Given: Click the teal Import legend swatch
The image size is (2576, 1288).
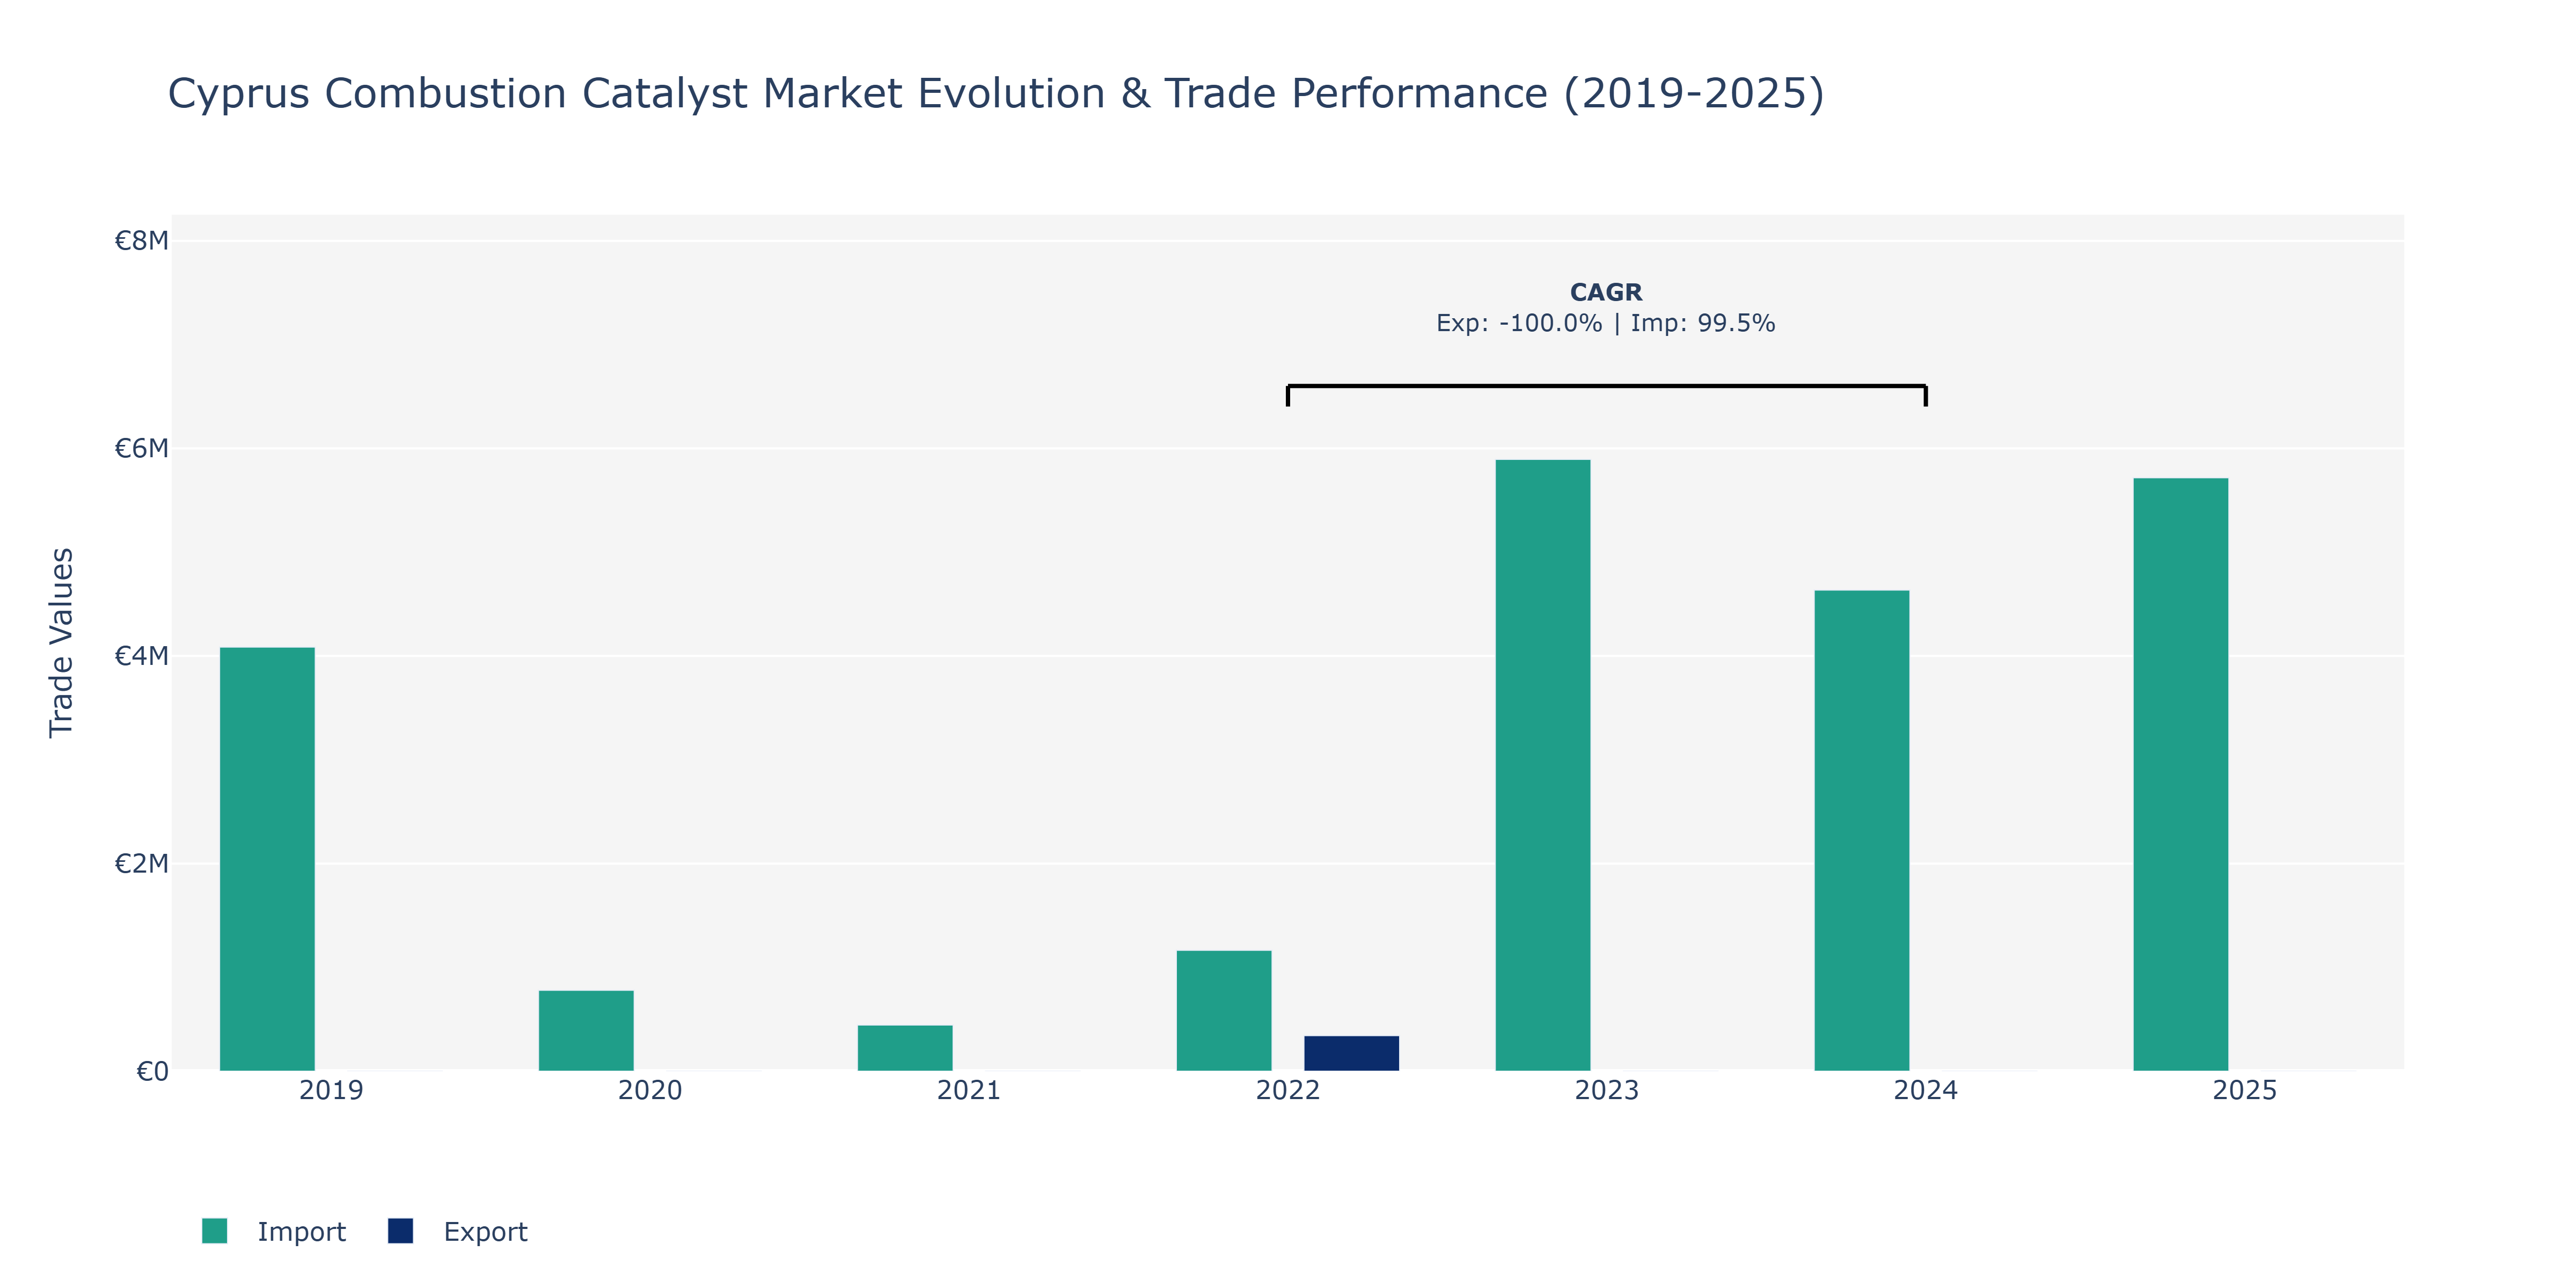Looking at the screenshot, I should tap(214, 1231).
